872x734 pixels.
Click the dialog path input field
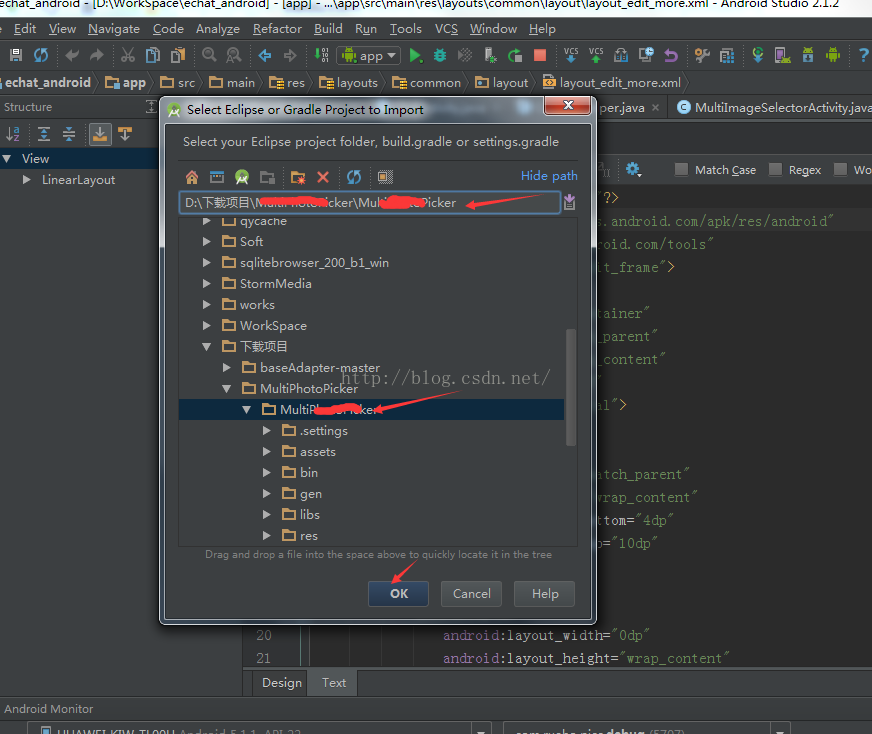tap(369, 202)
